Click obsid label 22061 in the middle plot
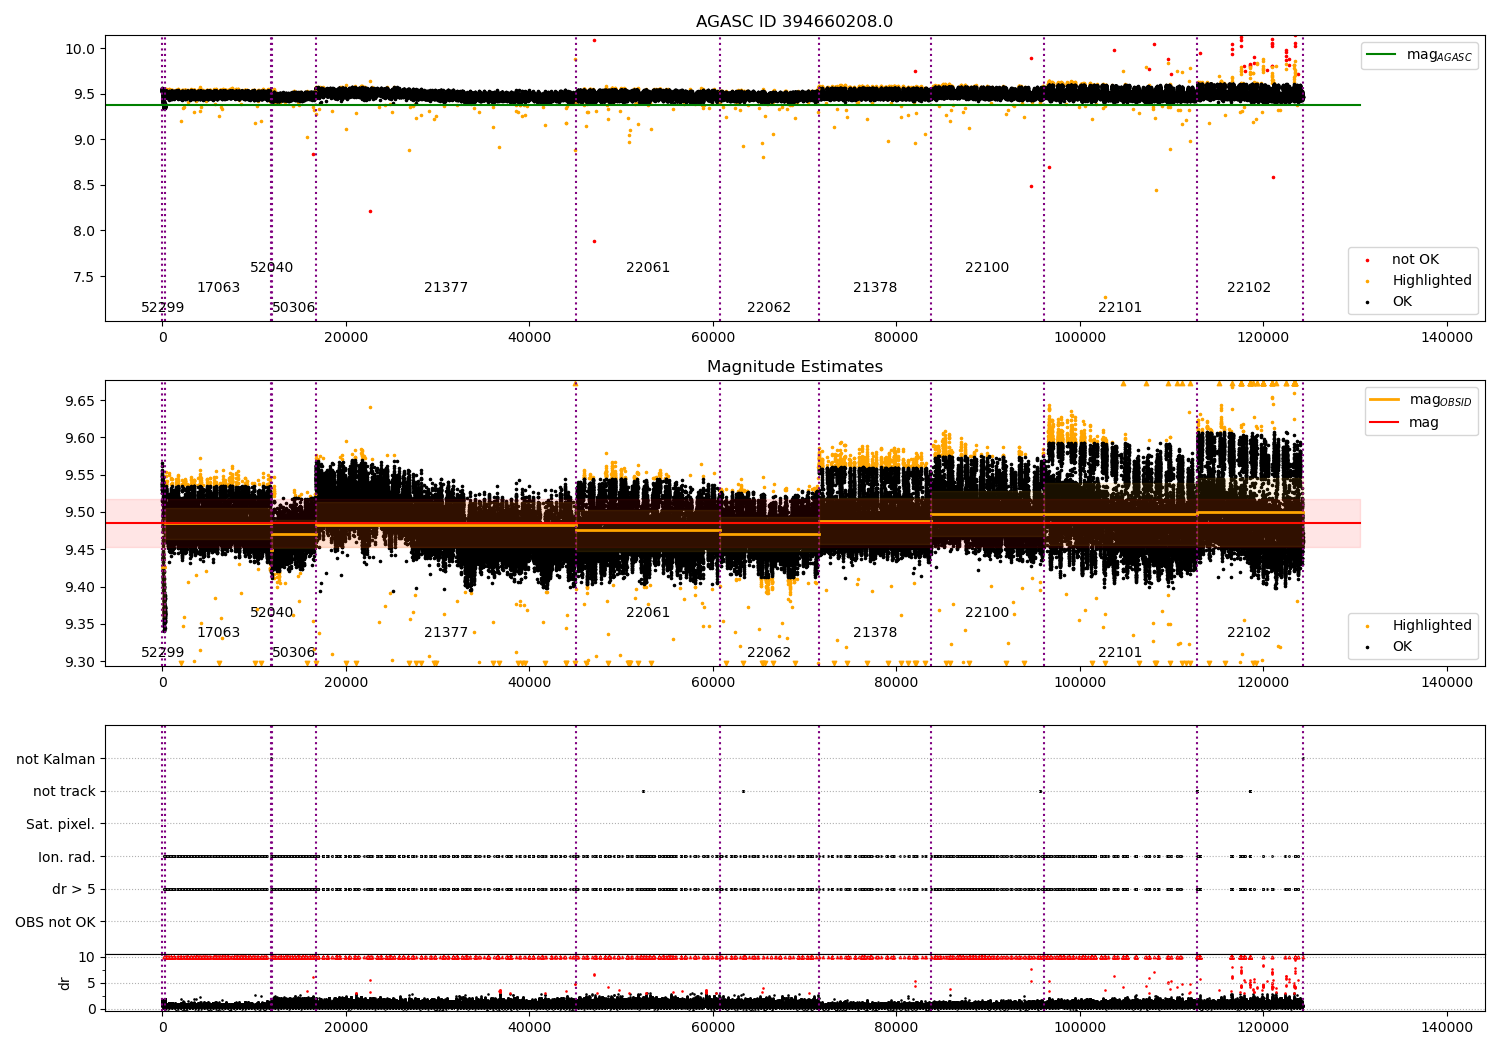The height and width of the screenshot is (1050, 1500). (x=648, y=612)
